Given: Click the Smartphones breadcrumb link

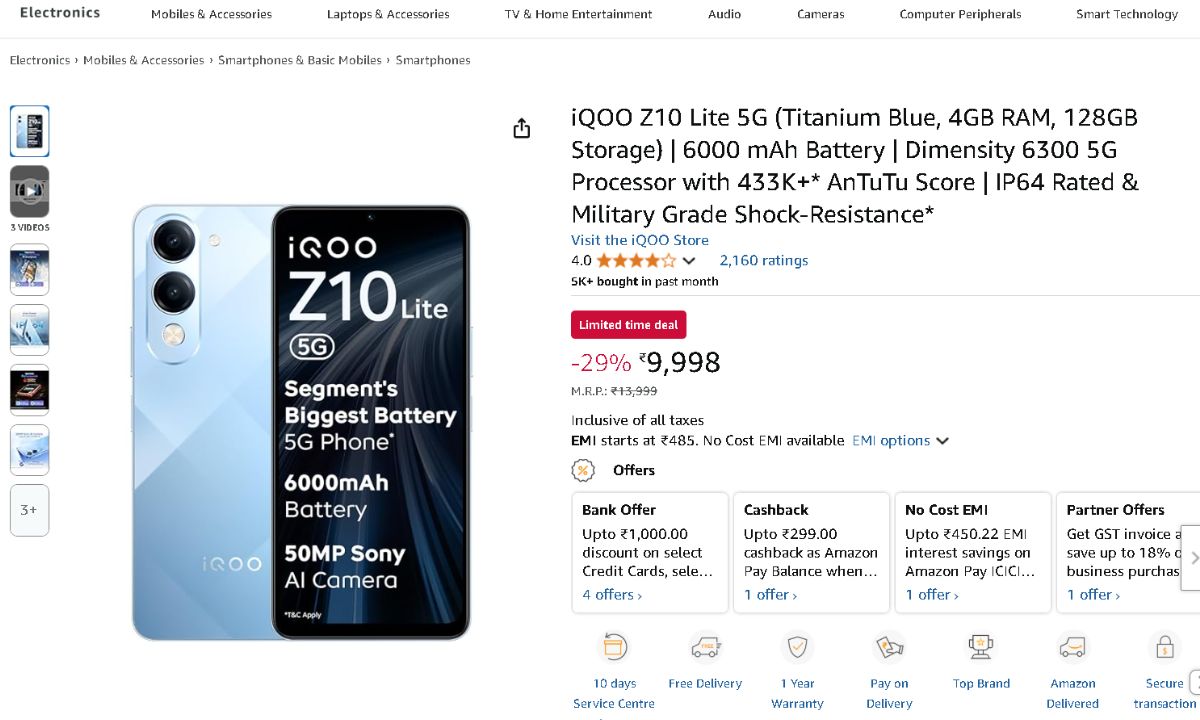Looking at the screenshot, I should click(x=433, y=60).
